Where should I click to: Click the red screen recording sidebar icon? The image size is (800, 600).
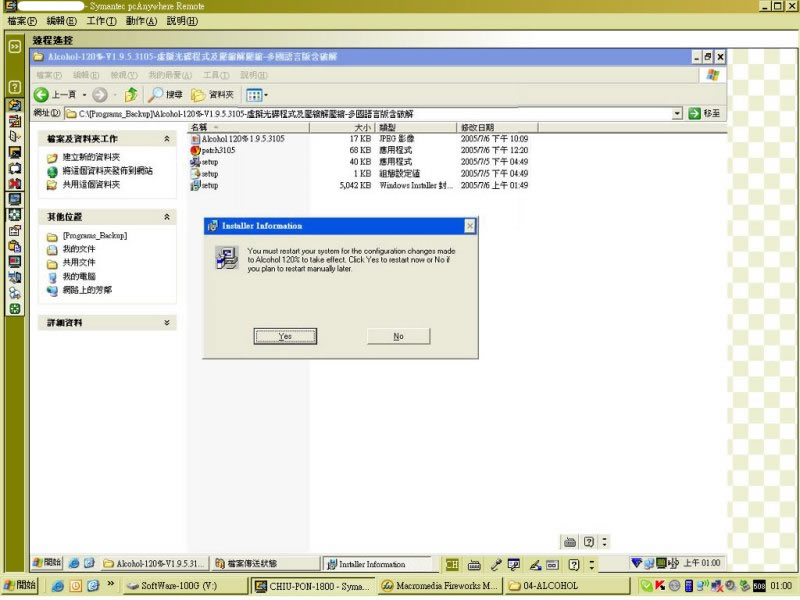point(15,262)
